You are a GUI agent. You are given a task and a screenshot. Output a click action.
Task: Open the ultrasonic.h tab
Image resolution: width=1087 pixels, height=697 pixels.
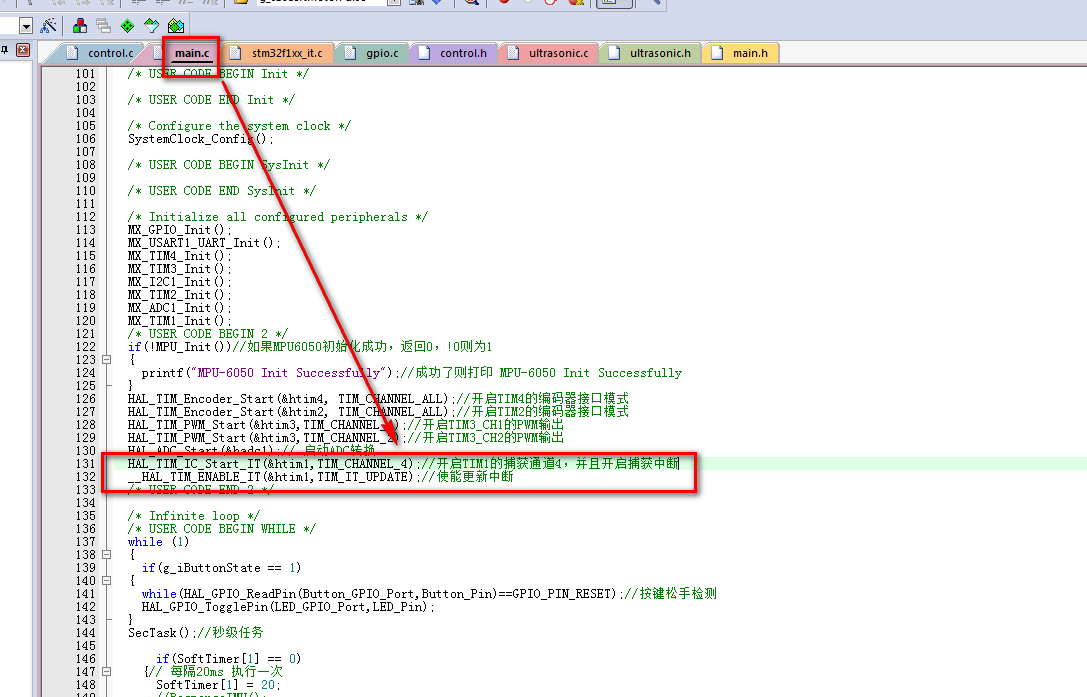pyautogui.click(x=650, y=53)
